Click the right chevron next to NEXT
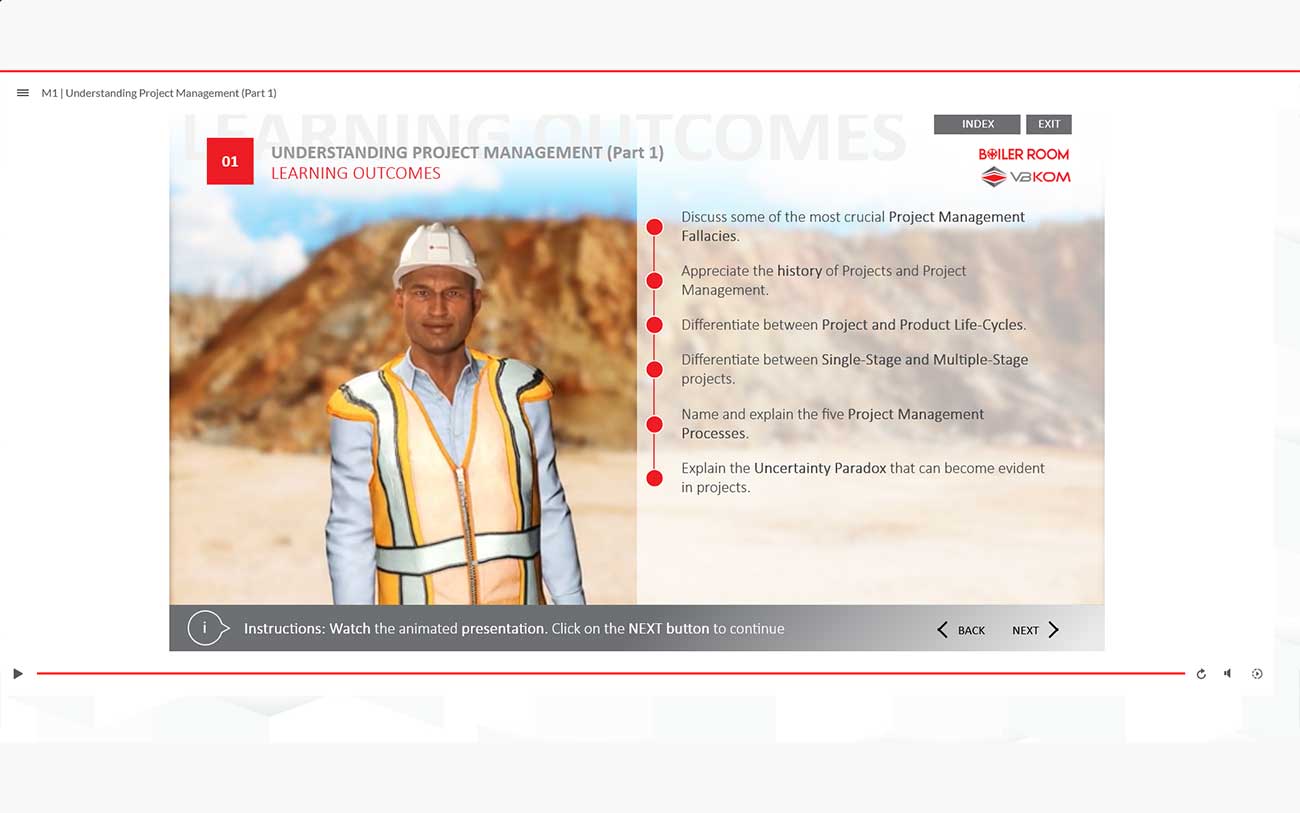 (1053, 630)
